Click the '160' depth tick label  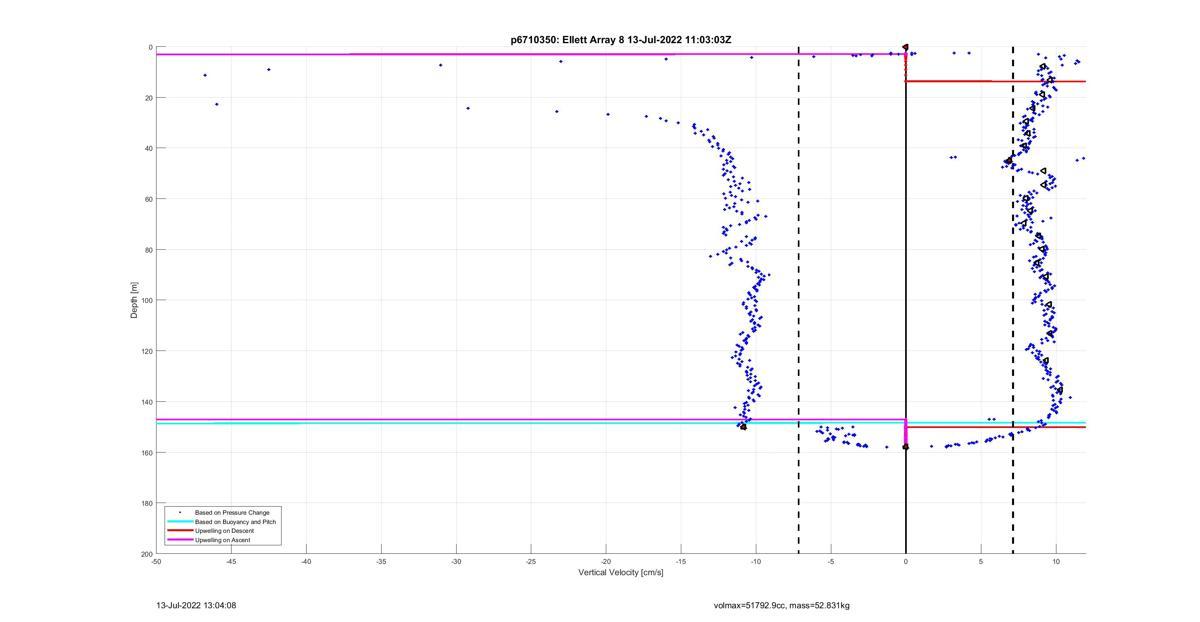pyautogui.click(x=146, y=452)
